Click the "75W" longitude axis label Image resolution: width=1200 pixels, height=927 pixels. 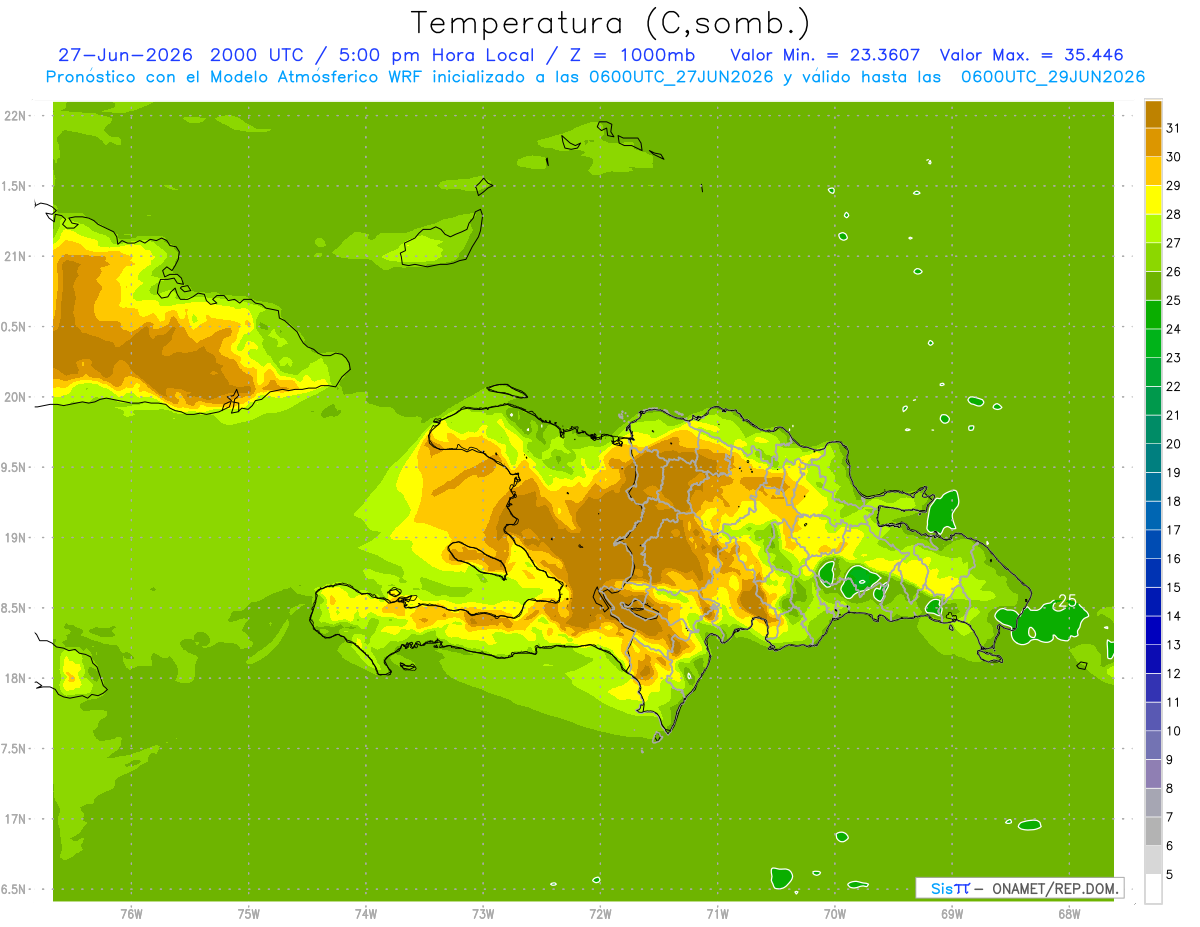(x=248, y=914)
